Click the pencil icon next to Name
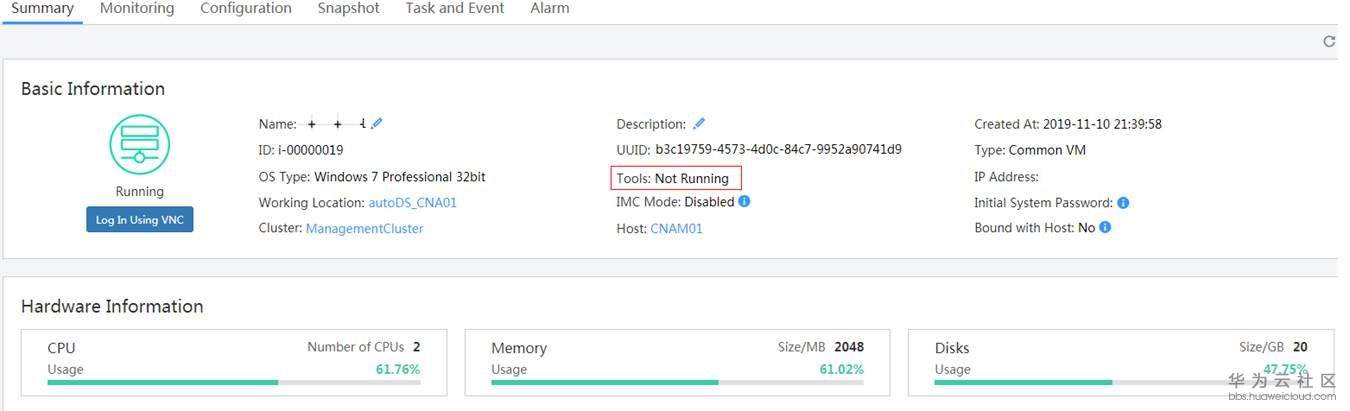The image size is (1350, 411). pos(376,124)
